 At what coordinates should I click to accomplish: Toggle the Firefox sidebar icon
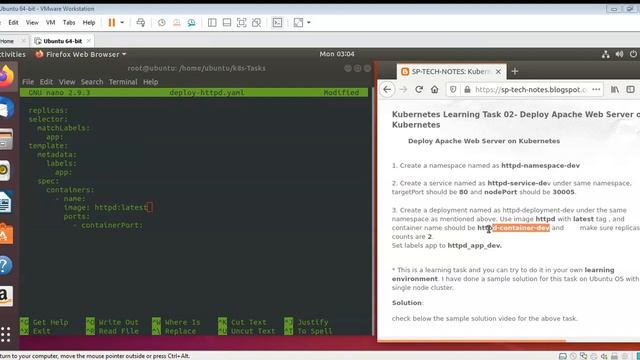(x=631, y=89)
